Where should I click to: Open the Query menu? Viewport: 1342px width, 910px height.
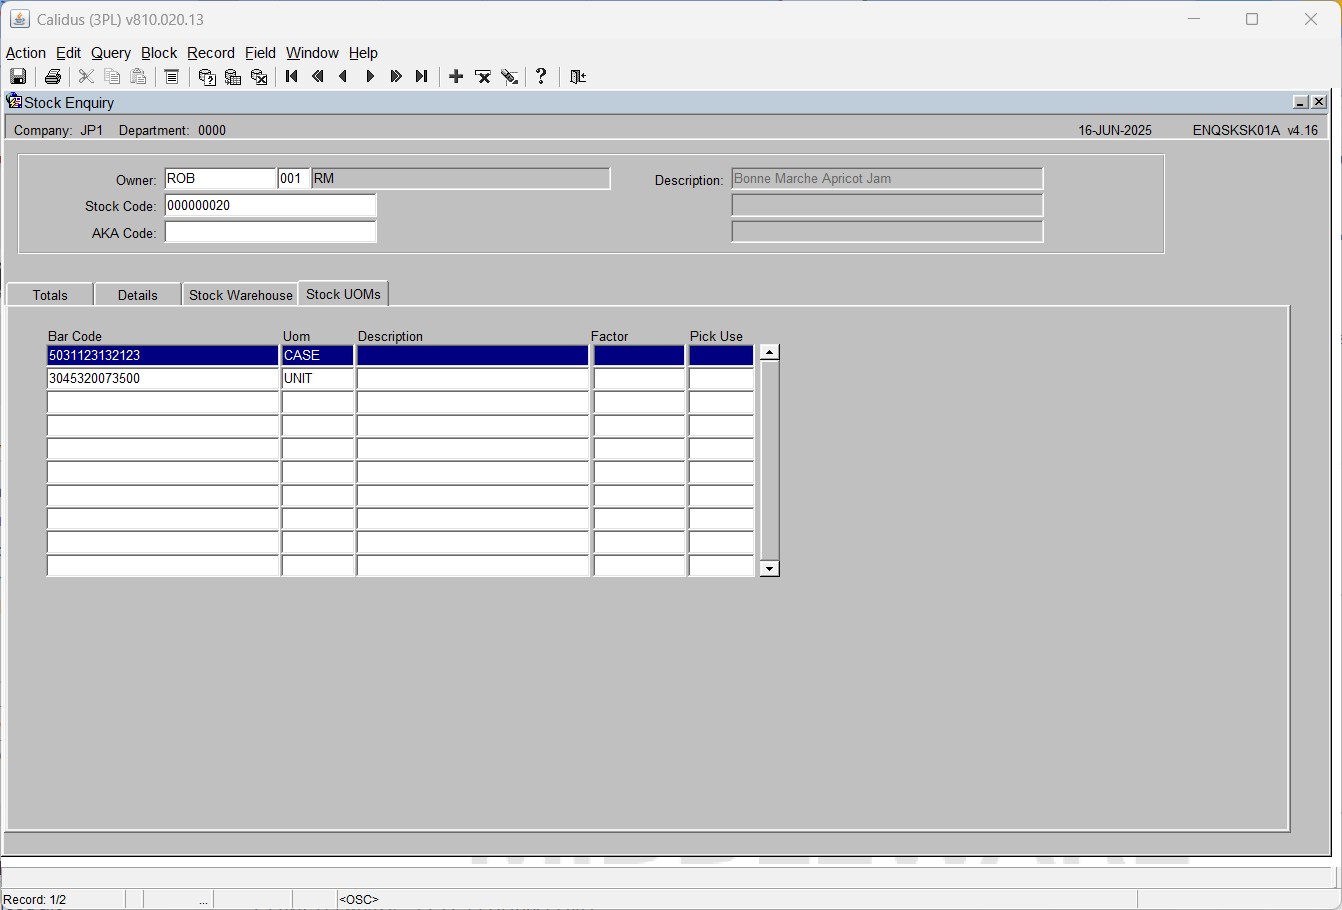111,53
